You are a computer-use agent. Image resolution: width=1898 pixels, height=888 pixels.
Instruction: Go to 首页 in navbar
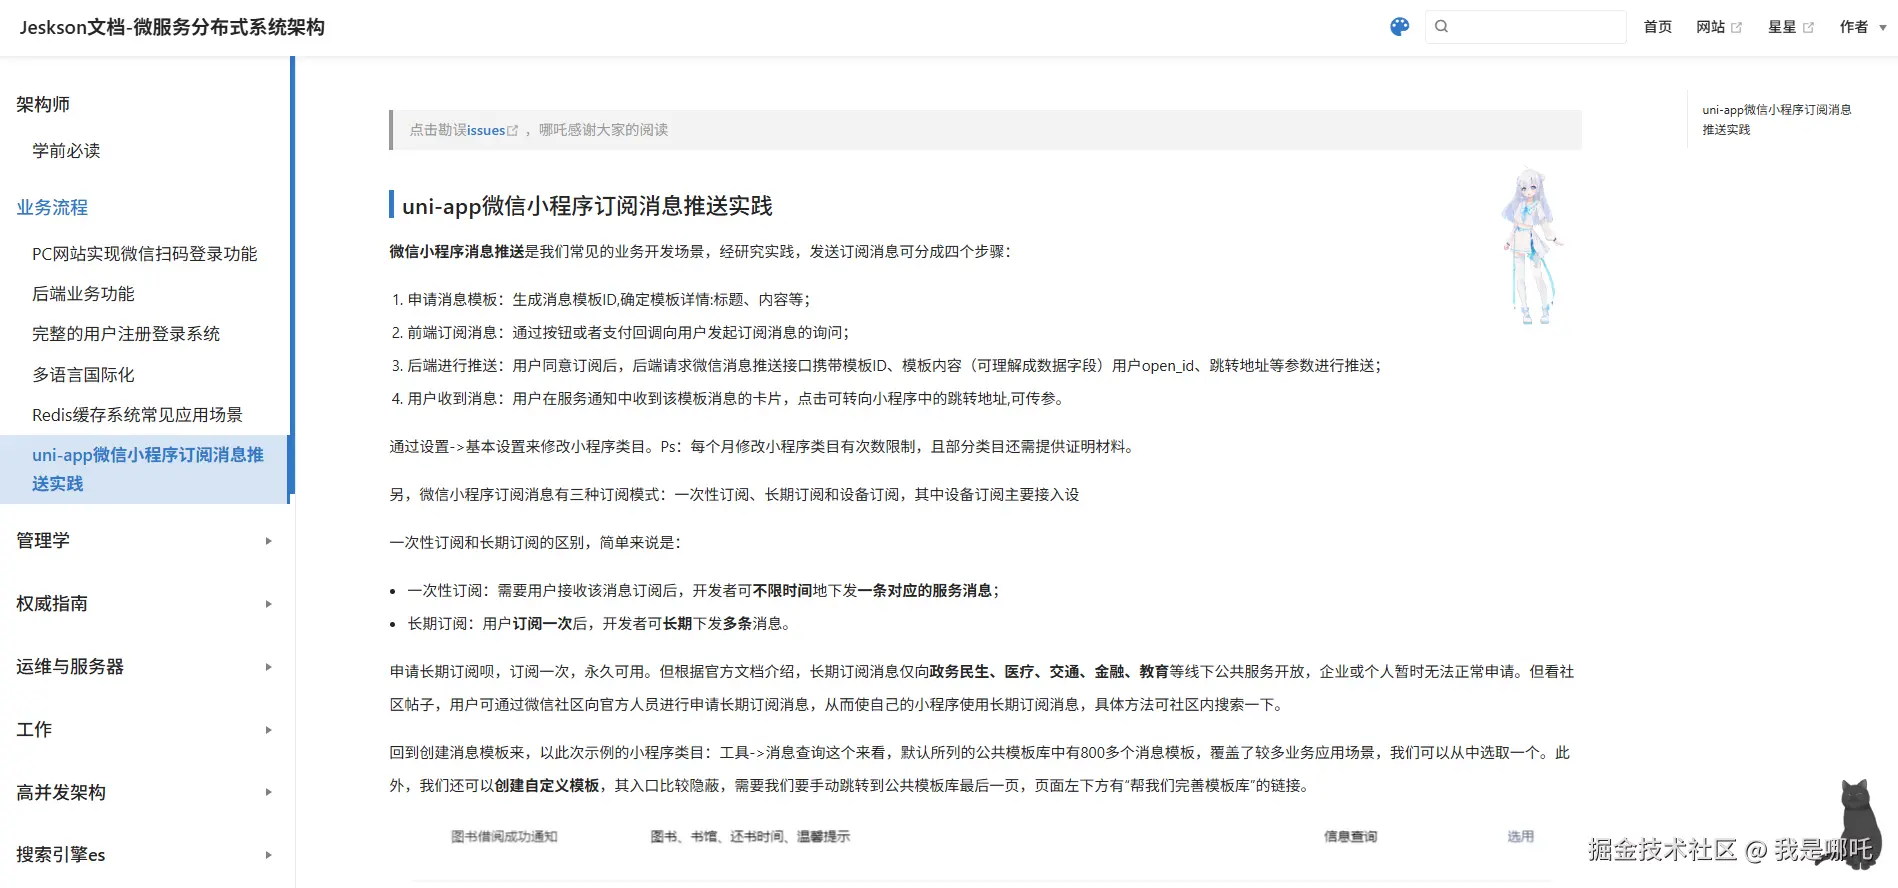(1657, 27)
